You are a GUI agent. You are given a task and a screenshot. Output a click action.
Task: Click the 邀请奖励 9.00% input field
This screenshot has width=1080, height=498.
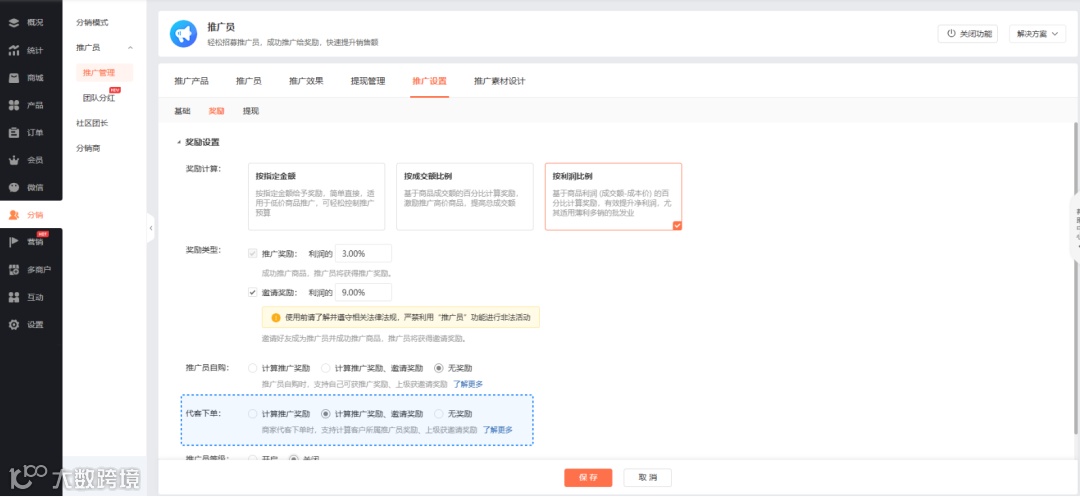pyautogui.click(x=363, y=292)
